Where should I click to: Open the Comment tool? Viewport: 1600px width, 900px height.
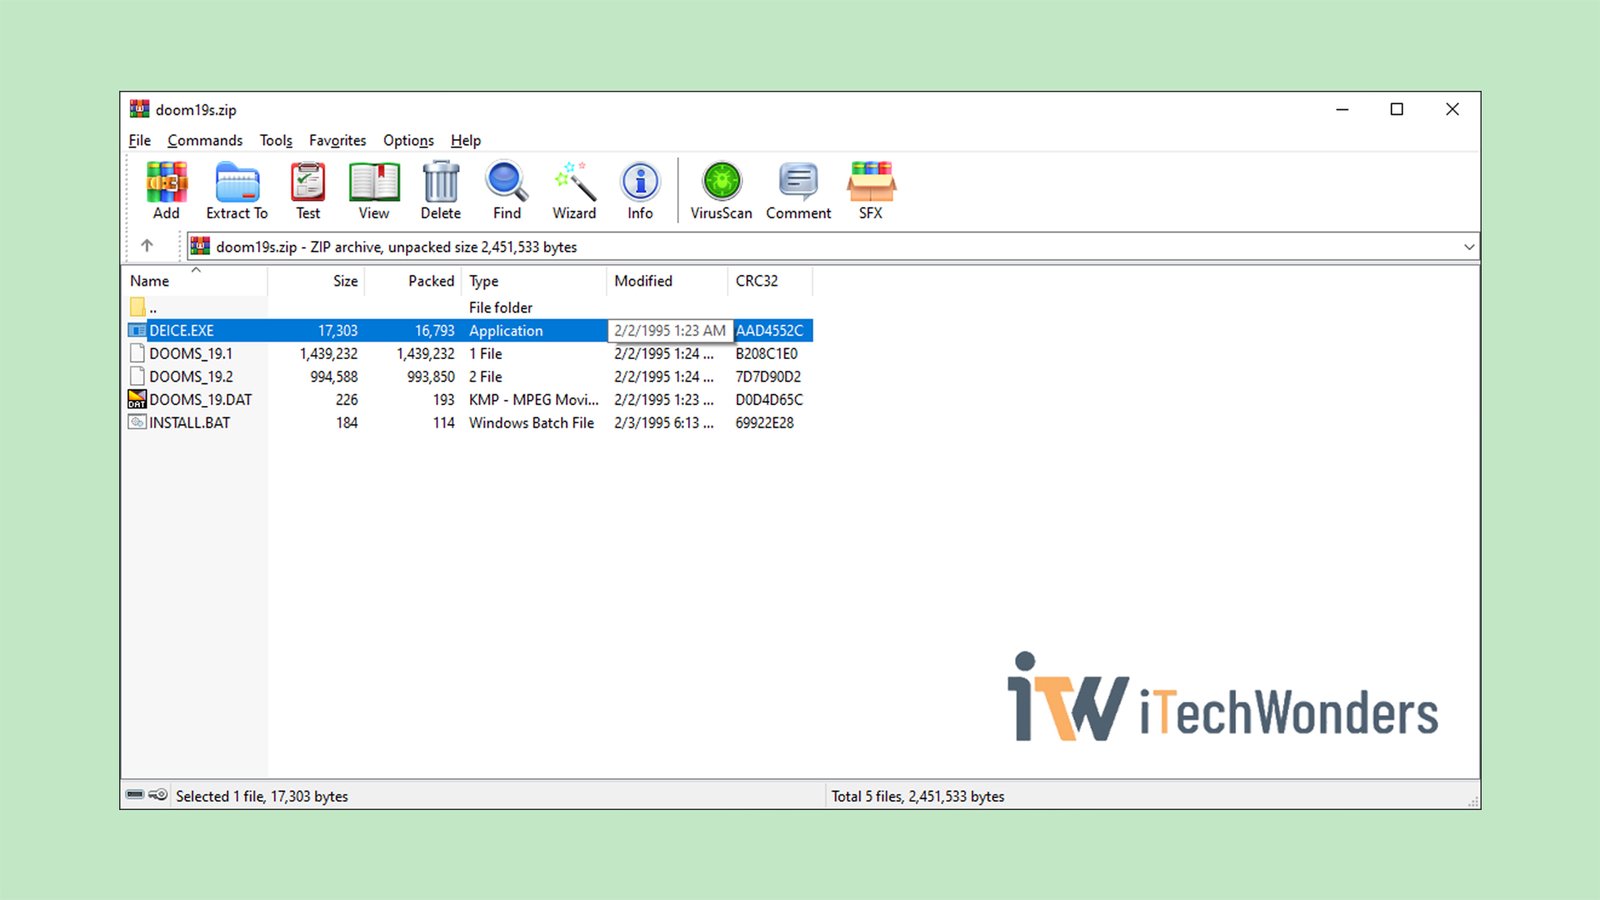pyautogui.click(x=798, y=190)
